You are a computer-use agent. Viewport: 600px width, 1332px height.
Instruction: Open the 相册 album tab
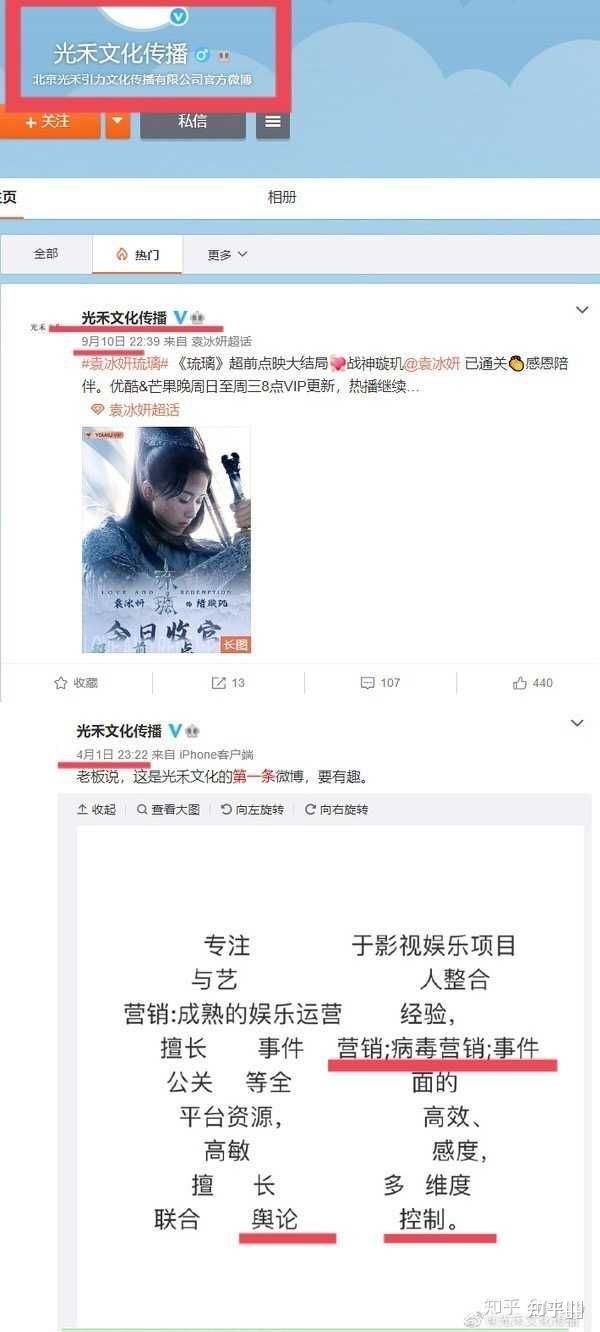point(282,197)
